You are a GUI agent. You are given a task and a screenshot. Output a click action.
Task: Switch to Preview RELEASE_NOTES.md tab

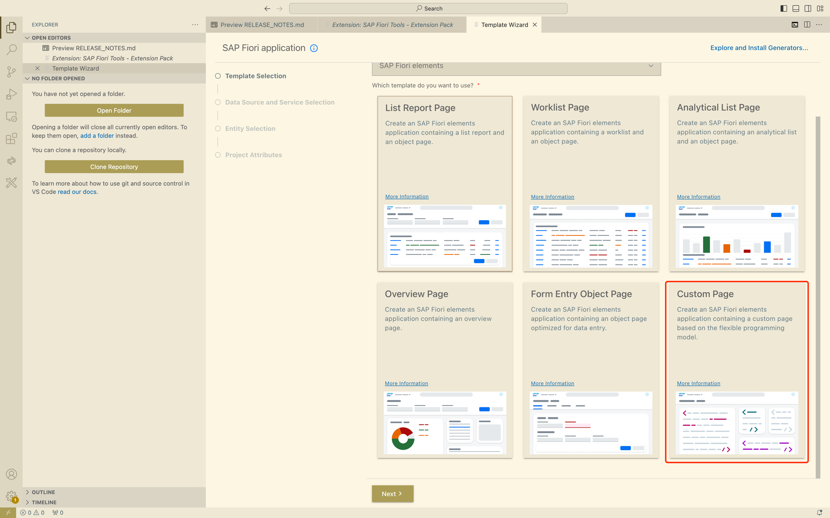262,25
